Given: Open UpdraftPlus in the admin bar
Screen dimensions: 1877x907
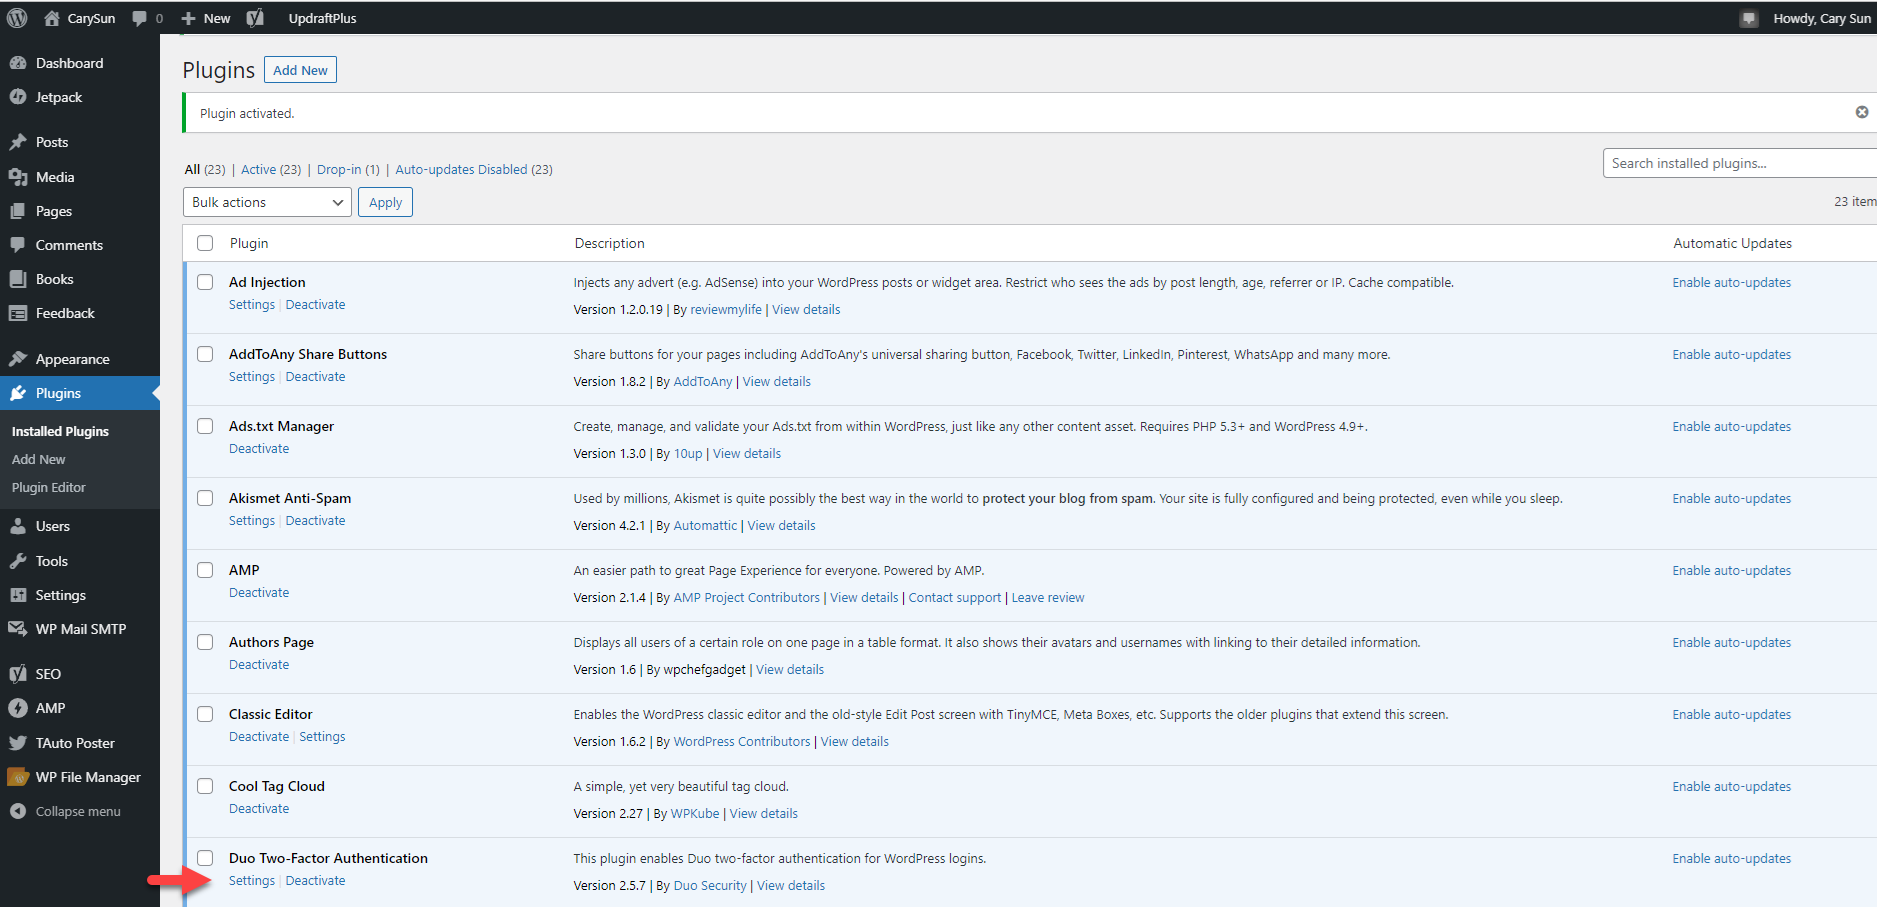Looking at the screenshot, I should (322, 18).
